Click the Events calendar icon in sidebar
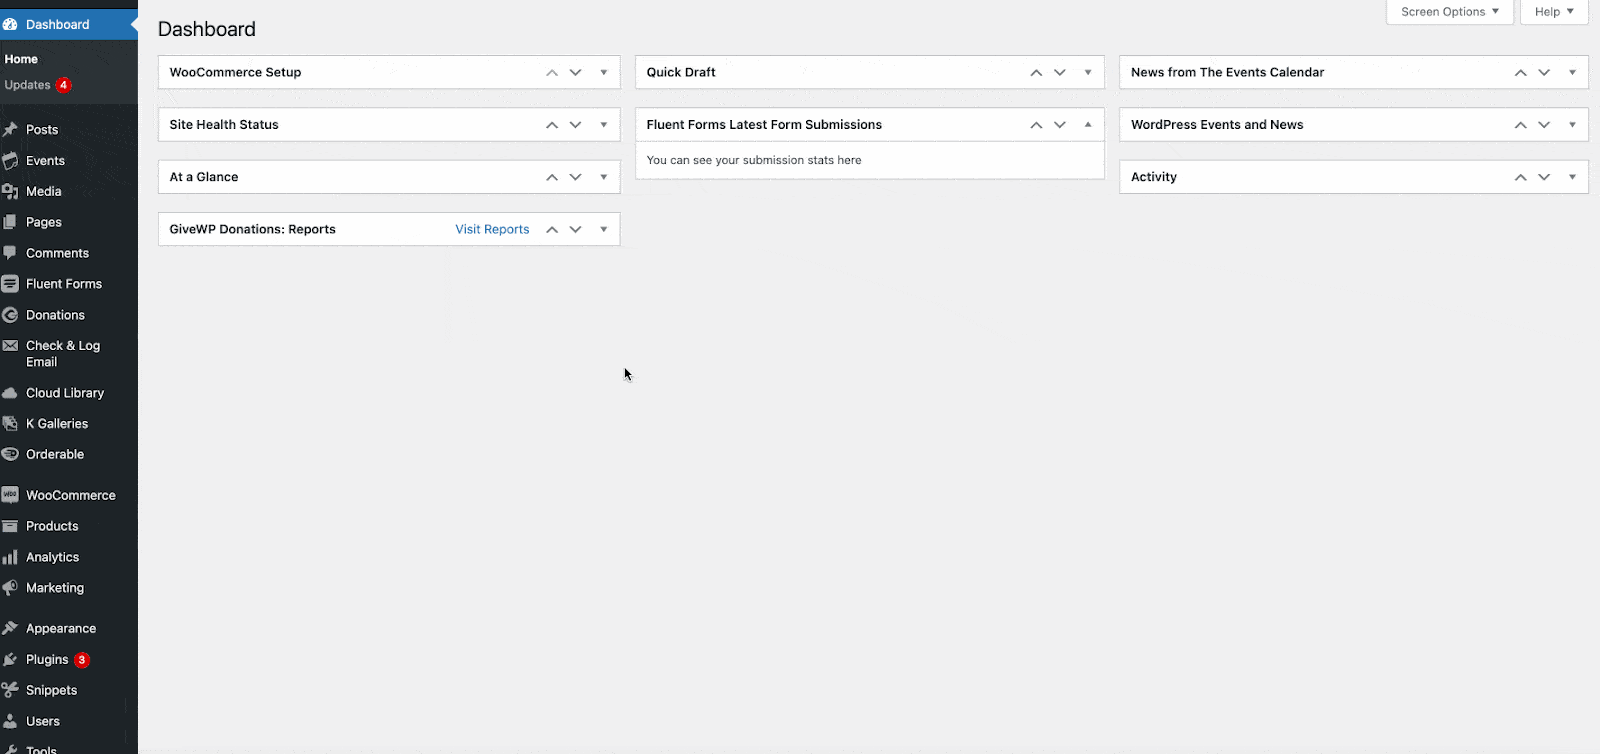1600x754 pixels. [x=10, y=160]
